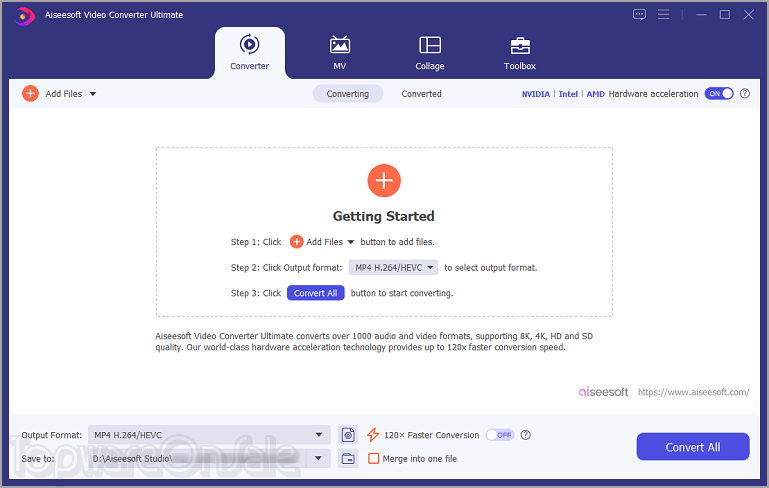Maximize the Aiseesoft window
Image resolution: width=769 pixels, height=488 pixels.
[x=724, y=15]
